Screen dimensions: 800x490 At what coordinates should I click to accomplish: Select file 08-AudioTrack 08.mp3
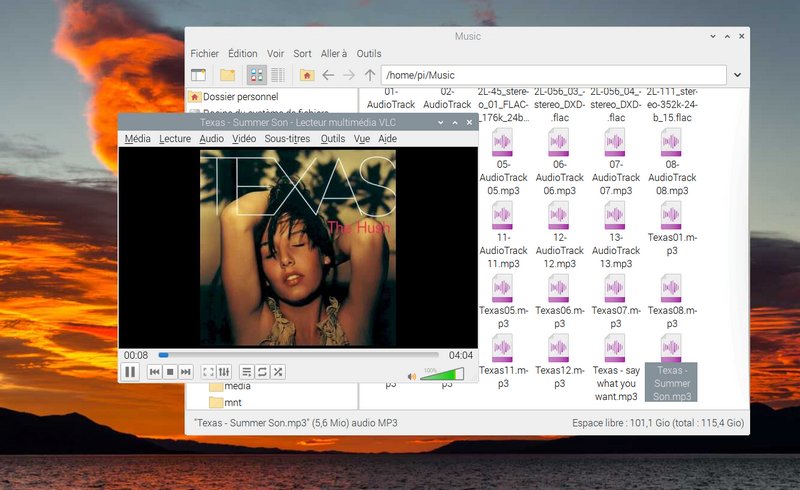pos(671,162)
